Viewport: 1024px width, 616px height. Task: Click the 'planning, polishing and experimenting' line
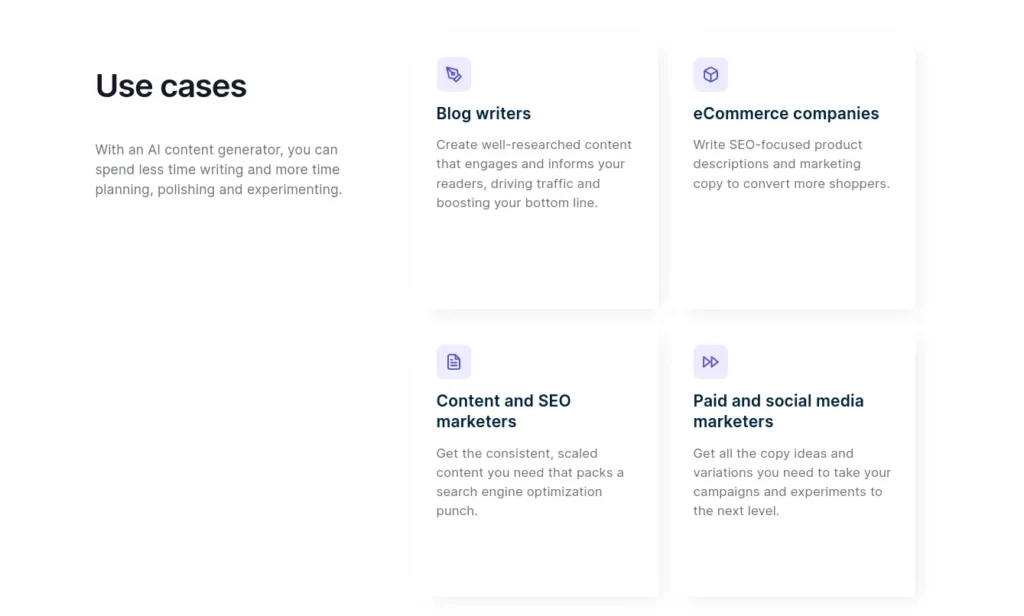(218, 189)
